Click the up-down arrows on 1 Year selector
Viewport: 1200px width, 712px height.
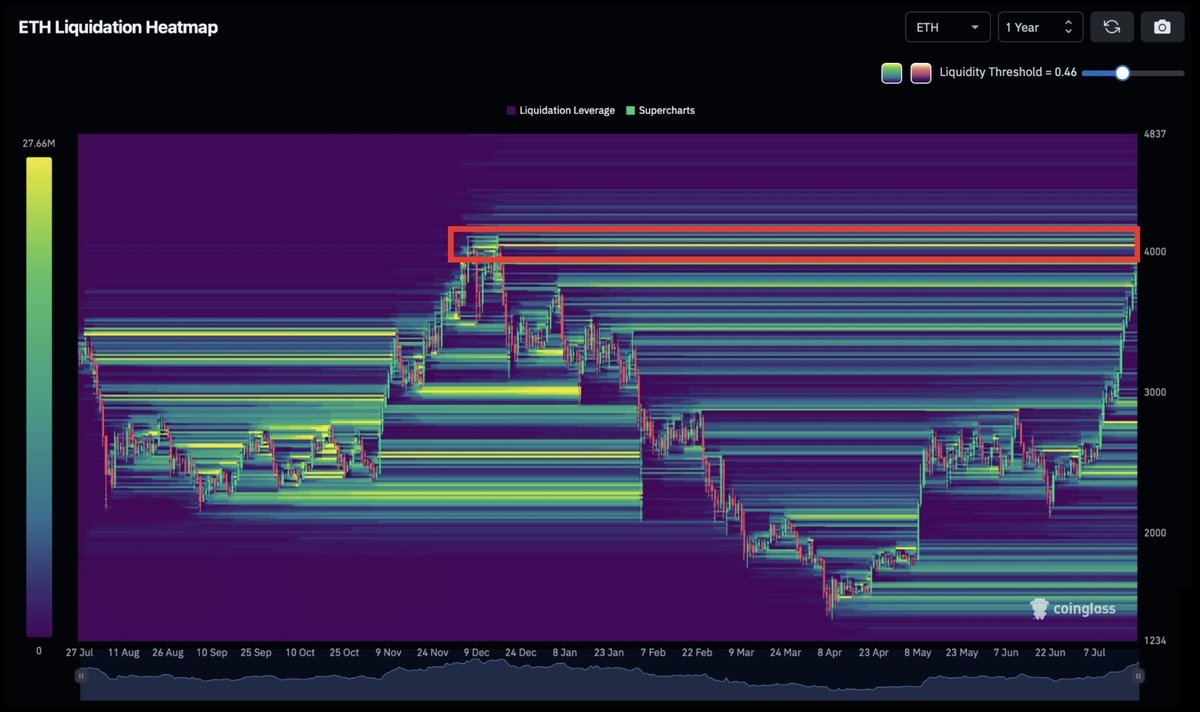pyautogui.click(x=1068, y=27)
